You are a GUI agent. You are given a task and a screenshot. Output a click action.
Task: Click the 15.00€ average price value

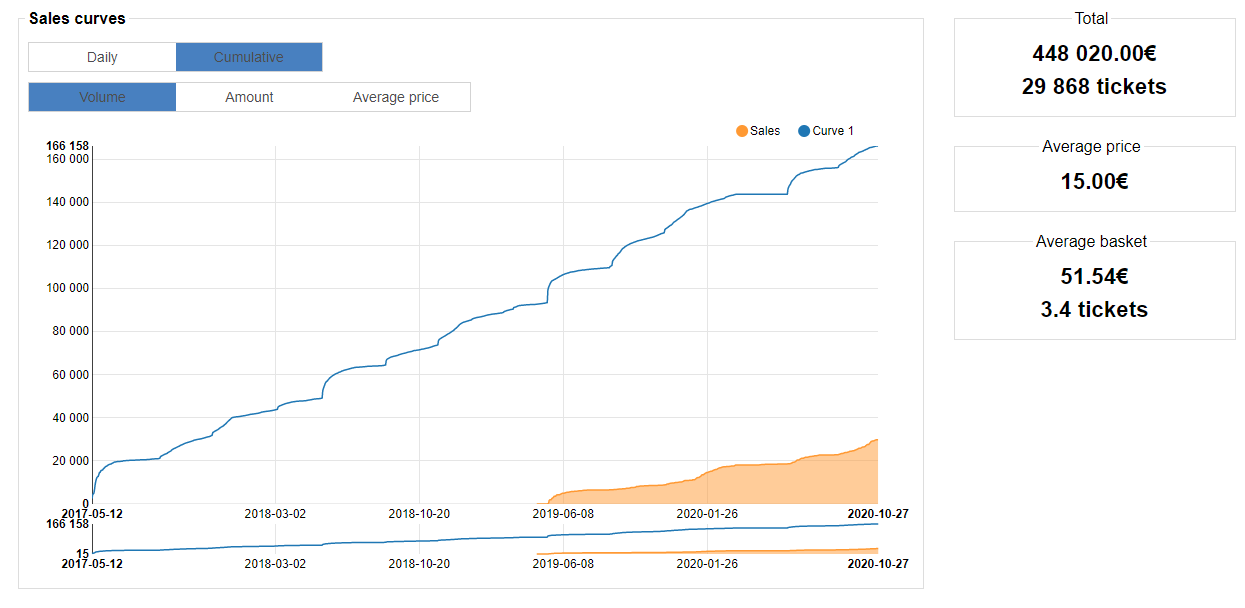coord(1094,182)
